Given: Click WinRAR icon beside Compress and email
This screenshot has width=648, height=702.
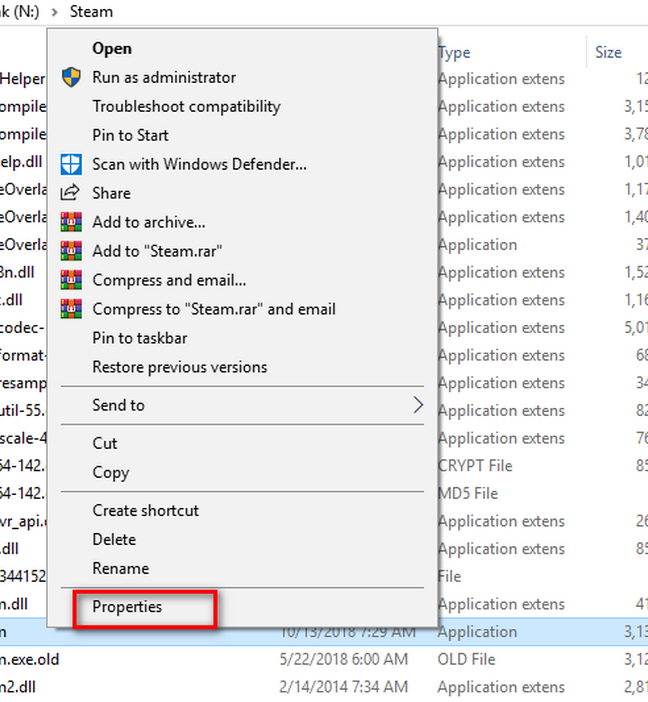Looking at the screenshot, I should coord(71,280).
